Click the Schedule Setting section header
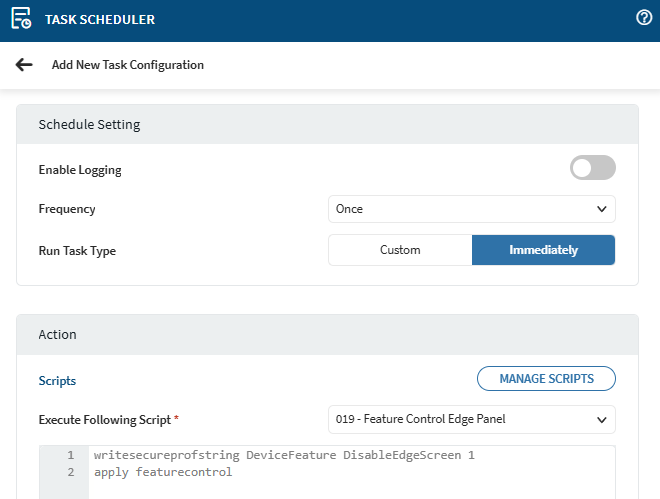The height and width of the screenshot is (499, 660). coord(89,125)
